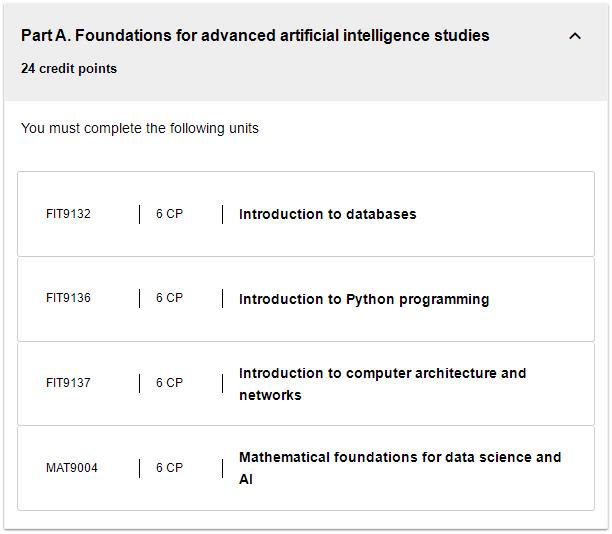Click the 6 CP label for FIT9136
This screenshot has height=534, width=612.
[169, 298]
